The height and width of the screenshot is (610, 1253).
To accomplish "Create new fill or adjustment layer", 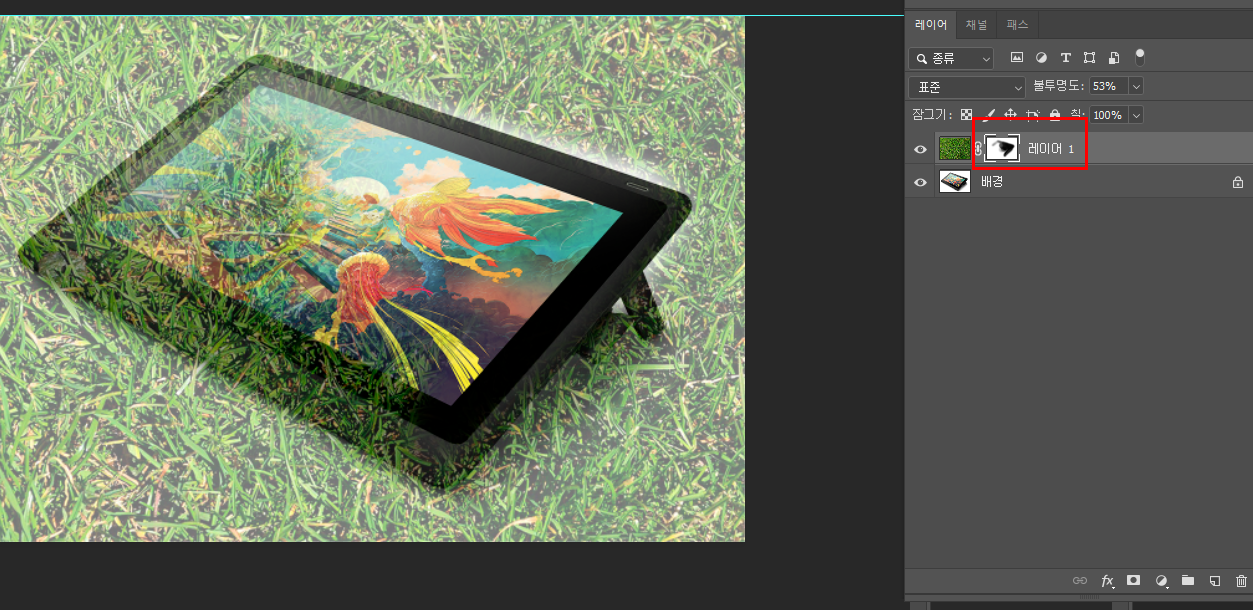I will click(x=1161, y=580).
